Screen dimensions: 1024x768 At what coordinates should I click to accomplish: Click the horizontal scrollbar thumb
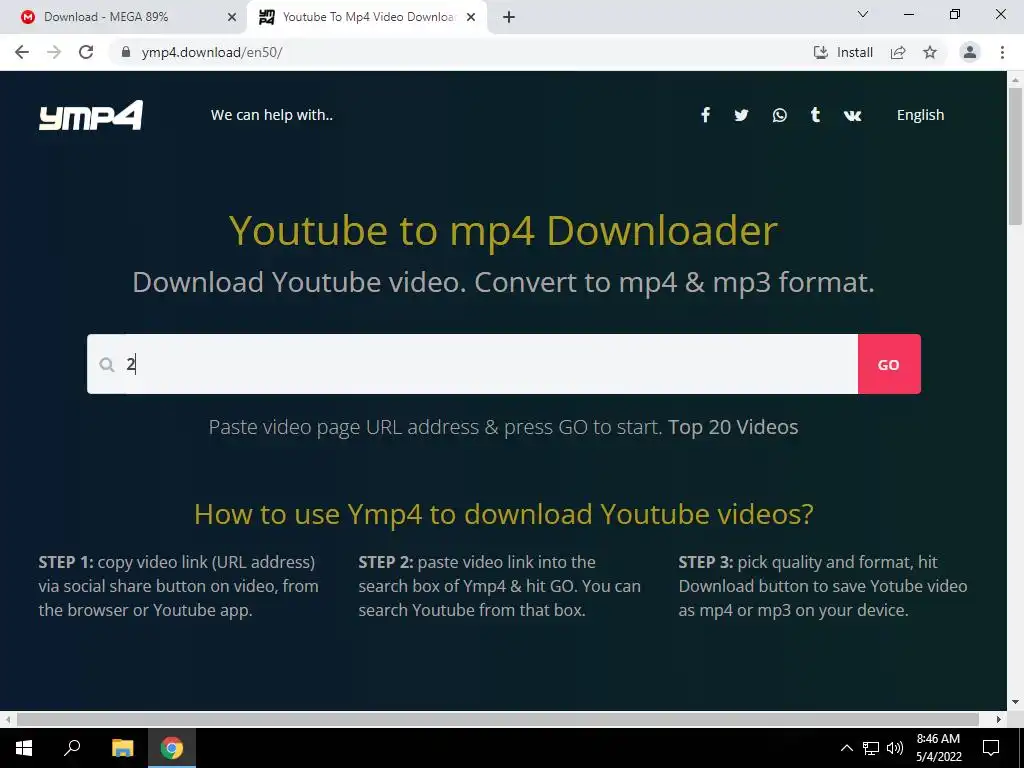pyautogui.click(x=498, y=719)
